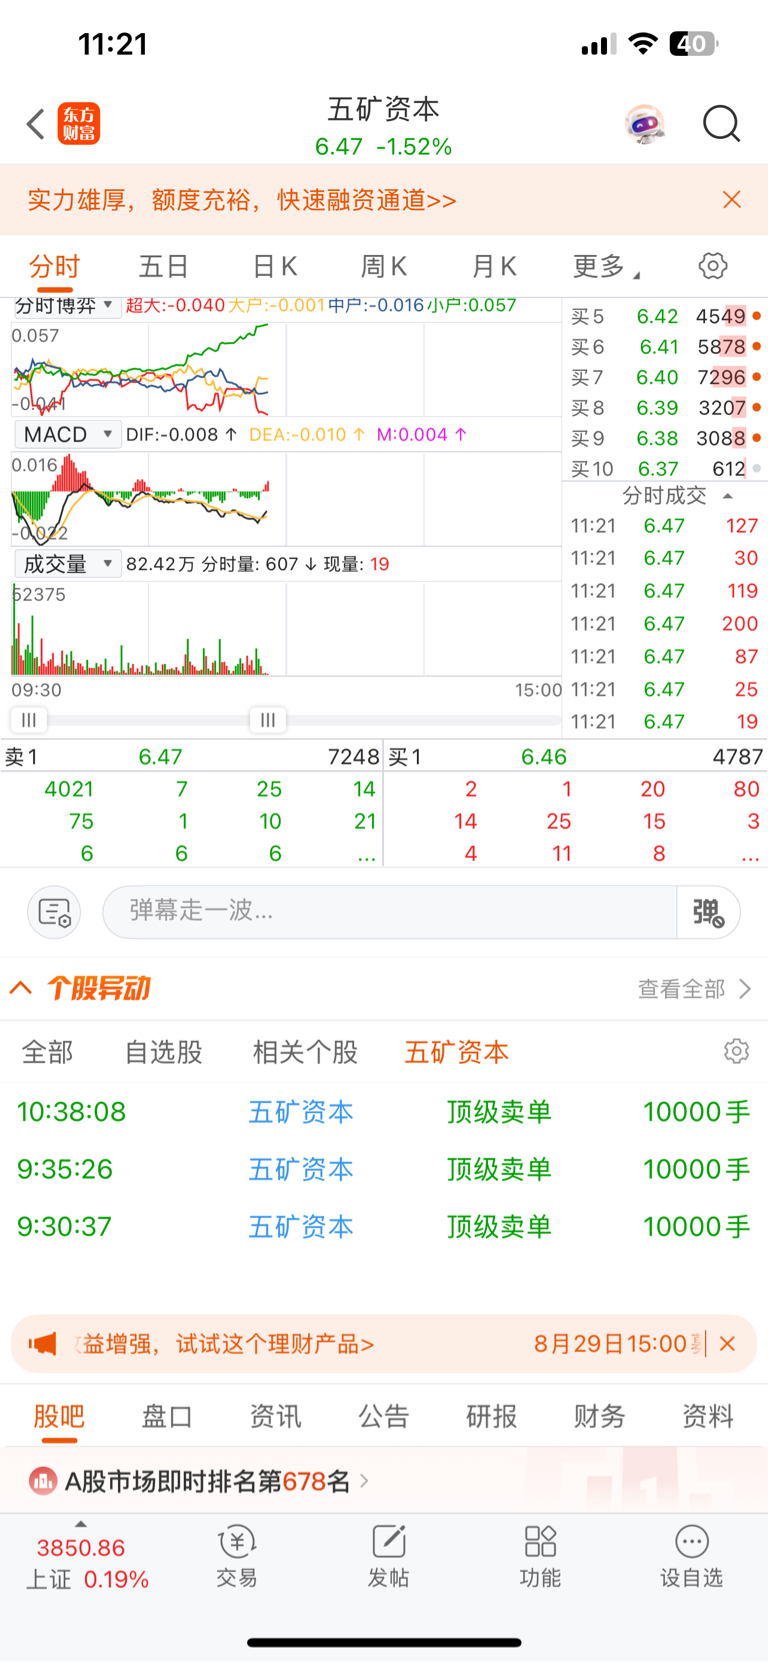The width and height of the screenshot is (768, 1662).
Task: Switch to the 日K chart tab
Action: 275,266
